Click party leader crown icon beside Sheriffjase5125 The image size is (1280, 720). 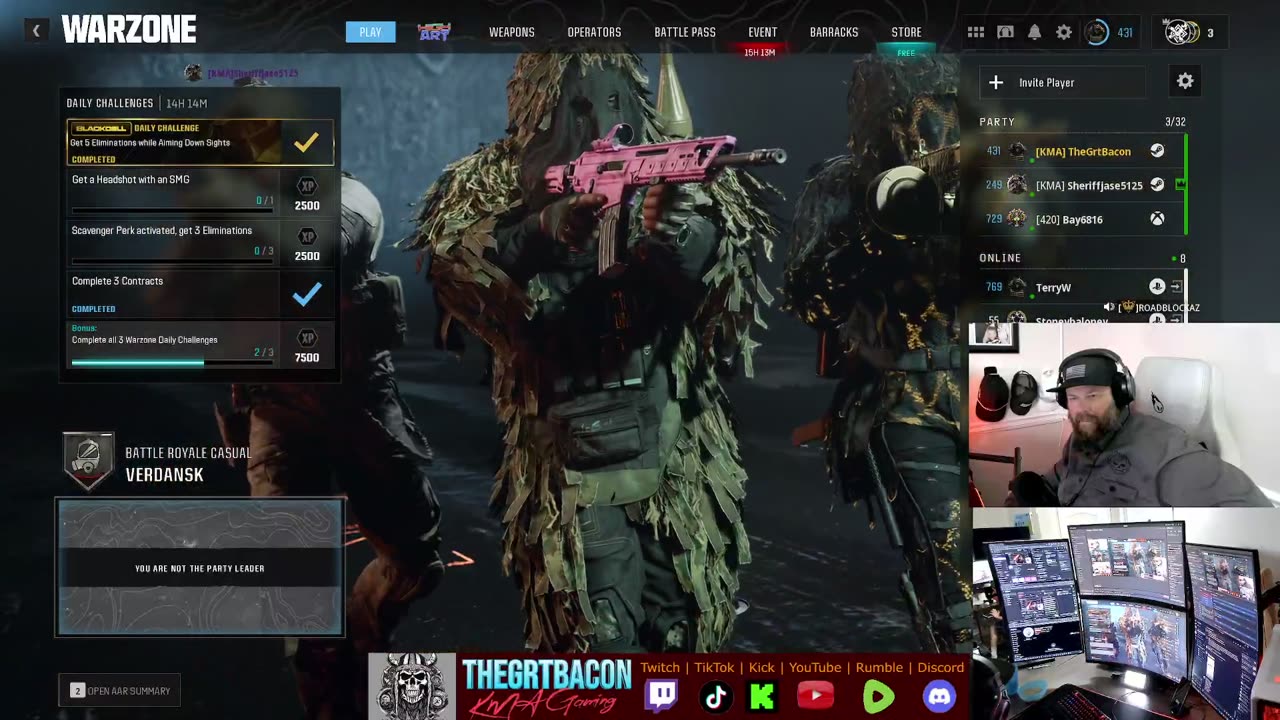click(x=1181, y=185)
